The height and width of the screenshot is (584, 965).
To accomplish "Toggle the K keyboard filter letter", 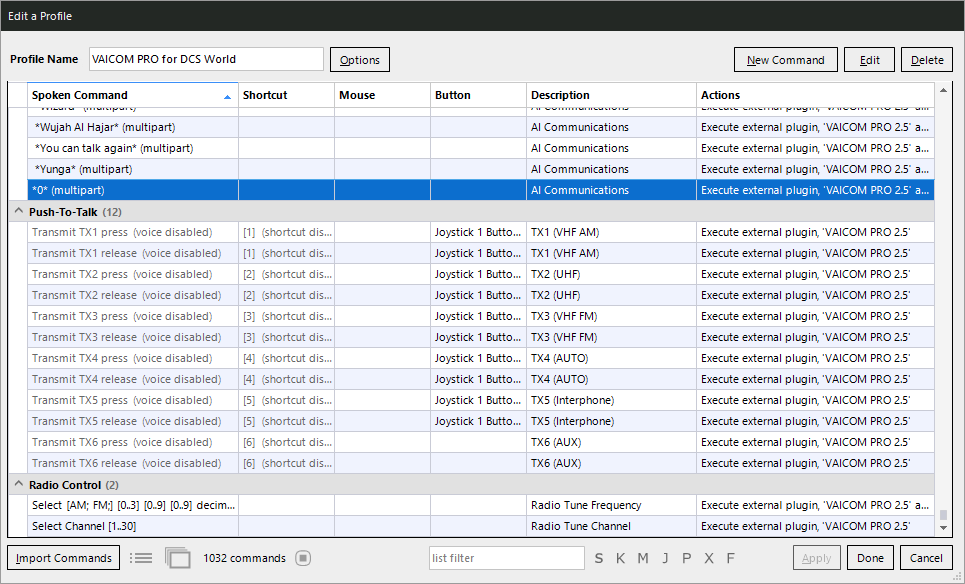I will pos(620,558).
